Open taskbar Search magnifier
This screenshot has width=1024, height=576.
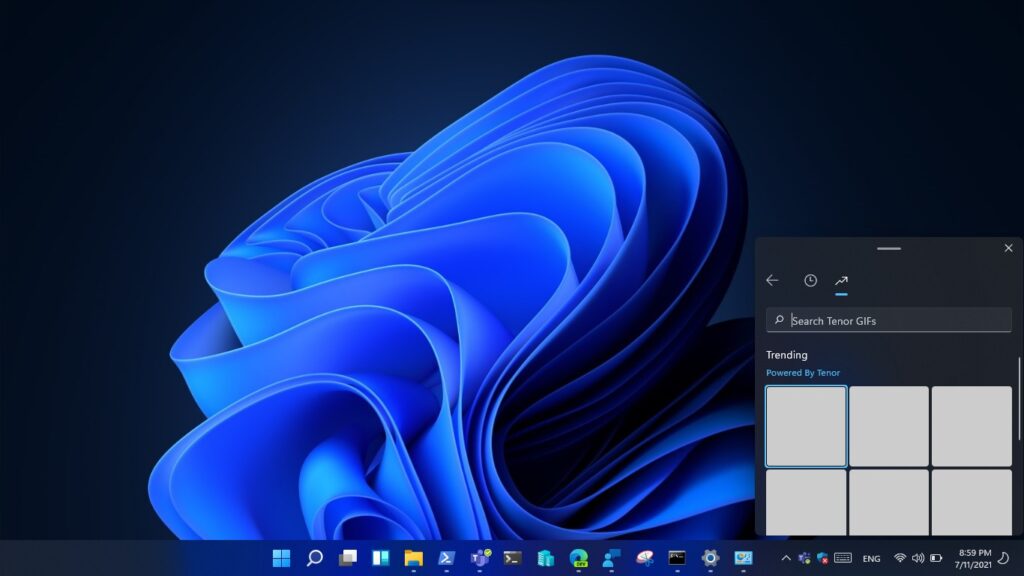pyautogui.click(x=315, y=558)
